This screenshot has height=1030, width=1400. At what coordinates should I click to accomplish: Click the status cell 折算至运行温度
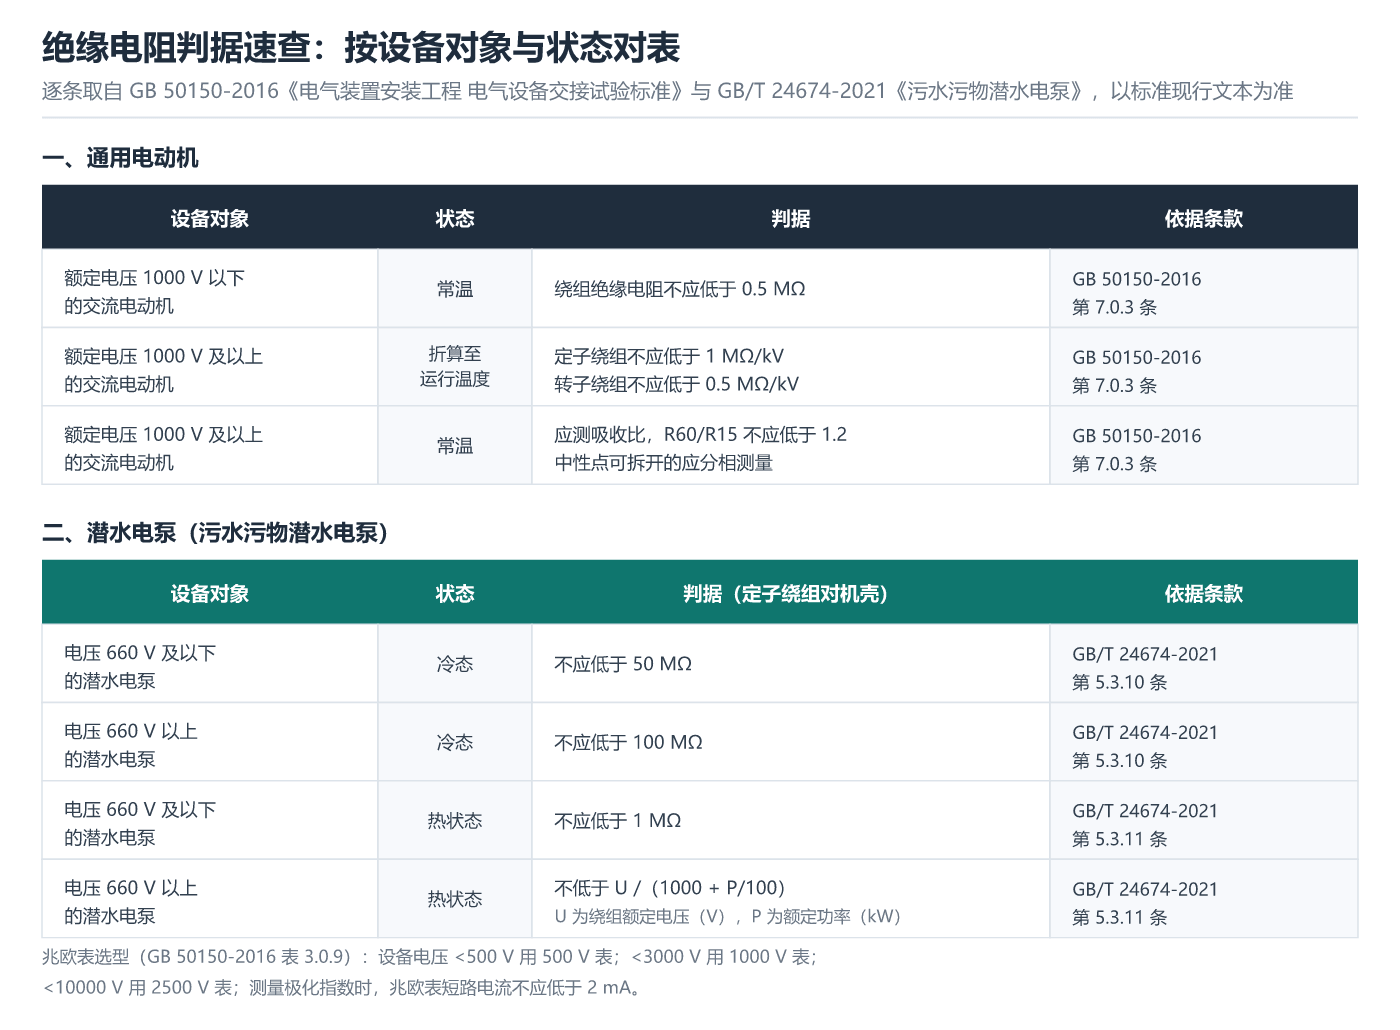[455, 367]
